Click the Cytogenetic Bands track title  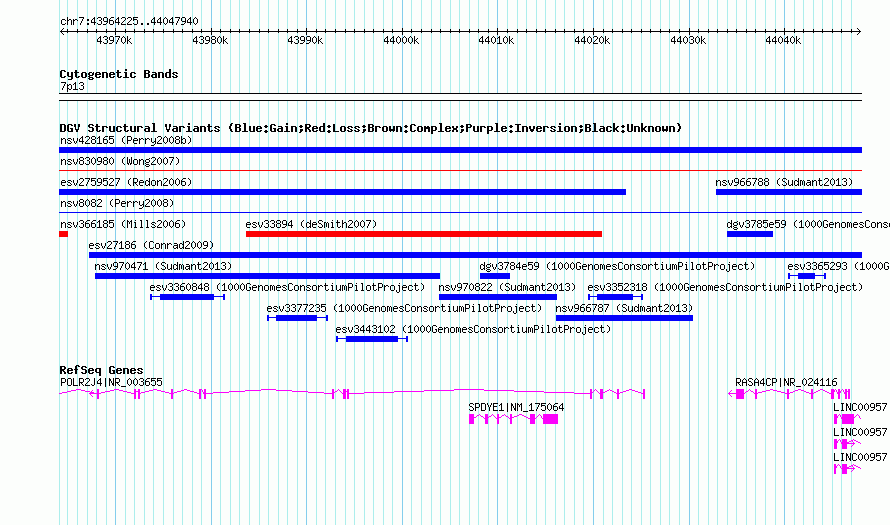[119, 74]
